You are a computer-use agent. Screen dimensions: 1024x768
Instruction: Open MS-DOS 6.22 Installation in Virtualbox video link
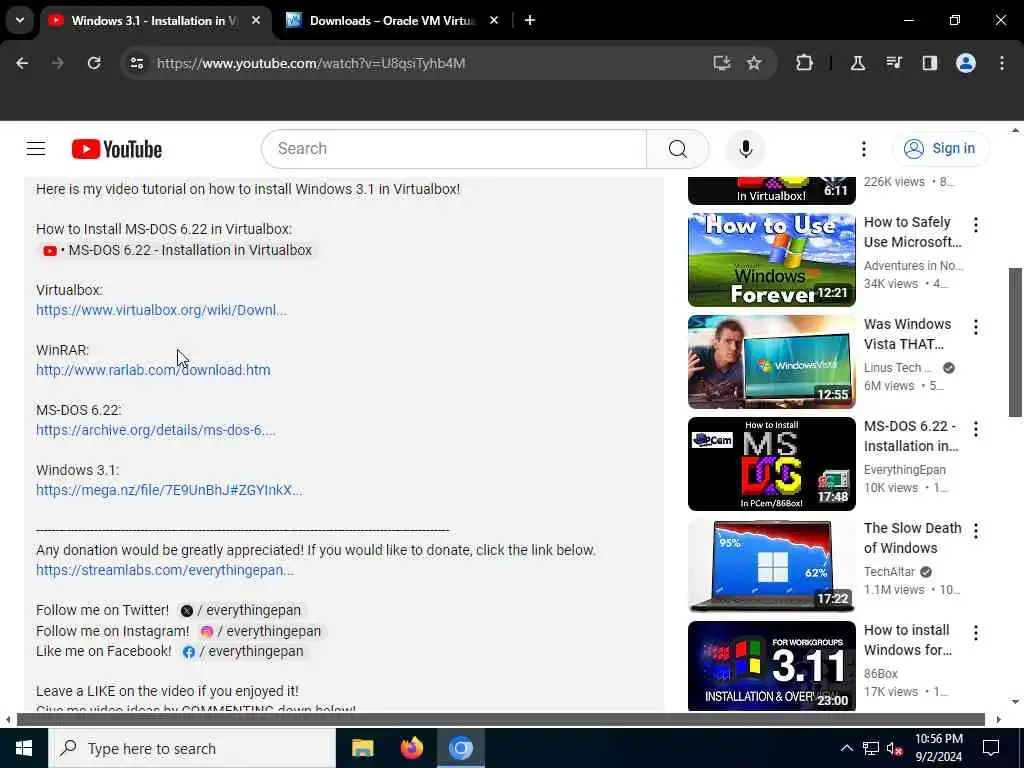tap(178, 250)
